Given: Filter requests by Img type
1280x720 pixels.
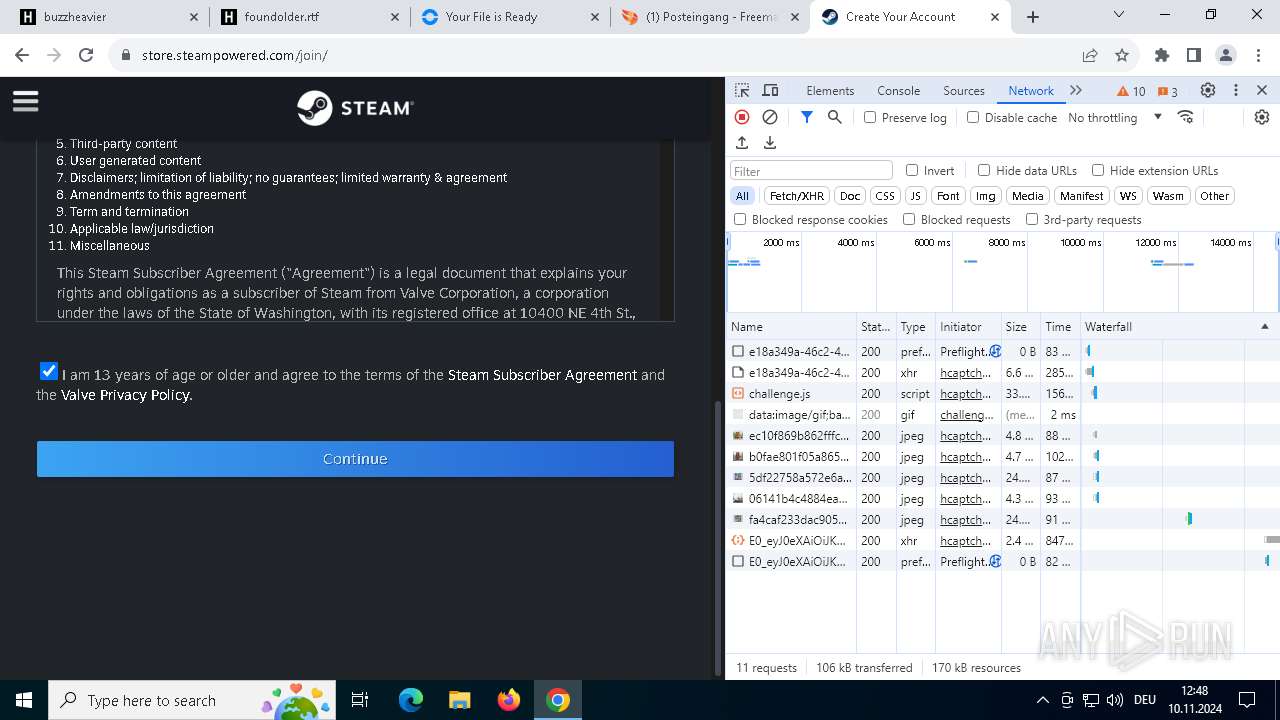Looking at the screenshot, I should coord(985,196).
